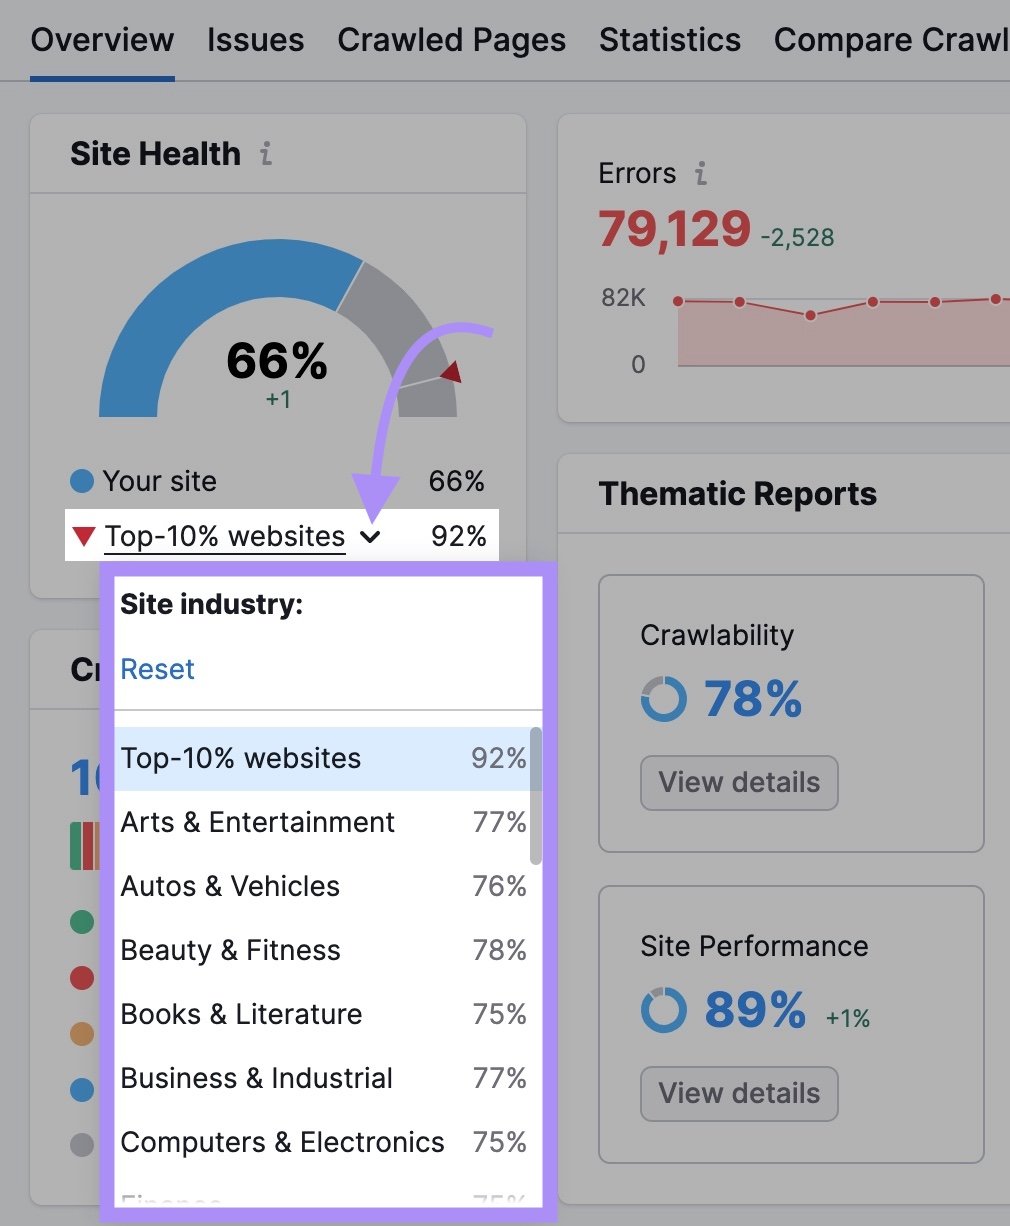Click View details under Crawlability
The width and height of the screenshot is (1010, 1226).
[x=738, y=783]
